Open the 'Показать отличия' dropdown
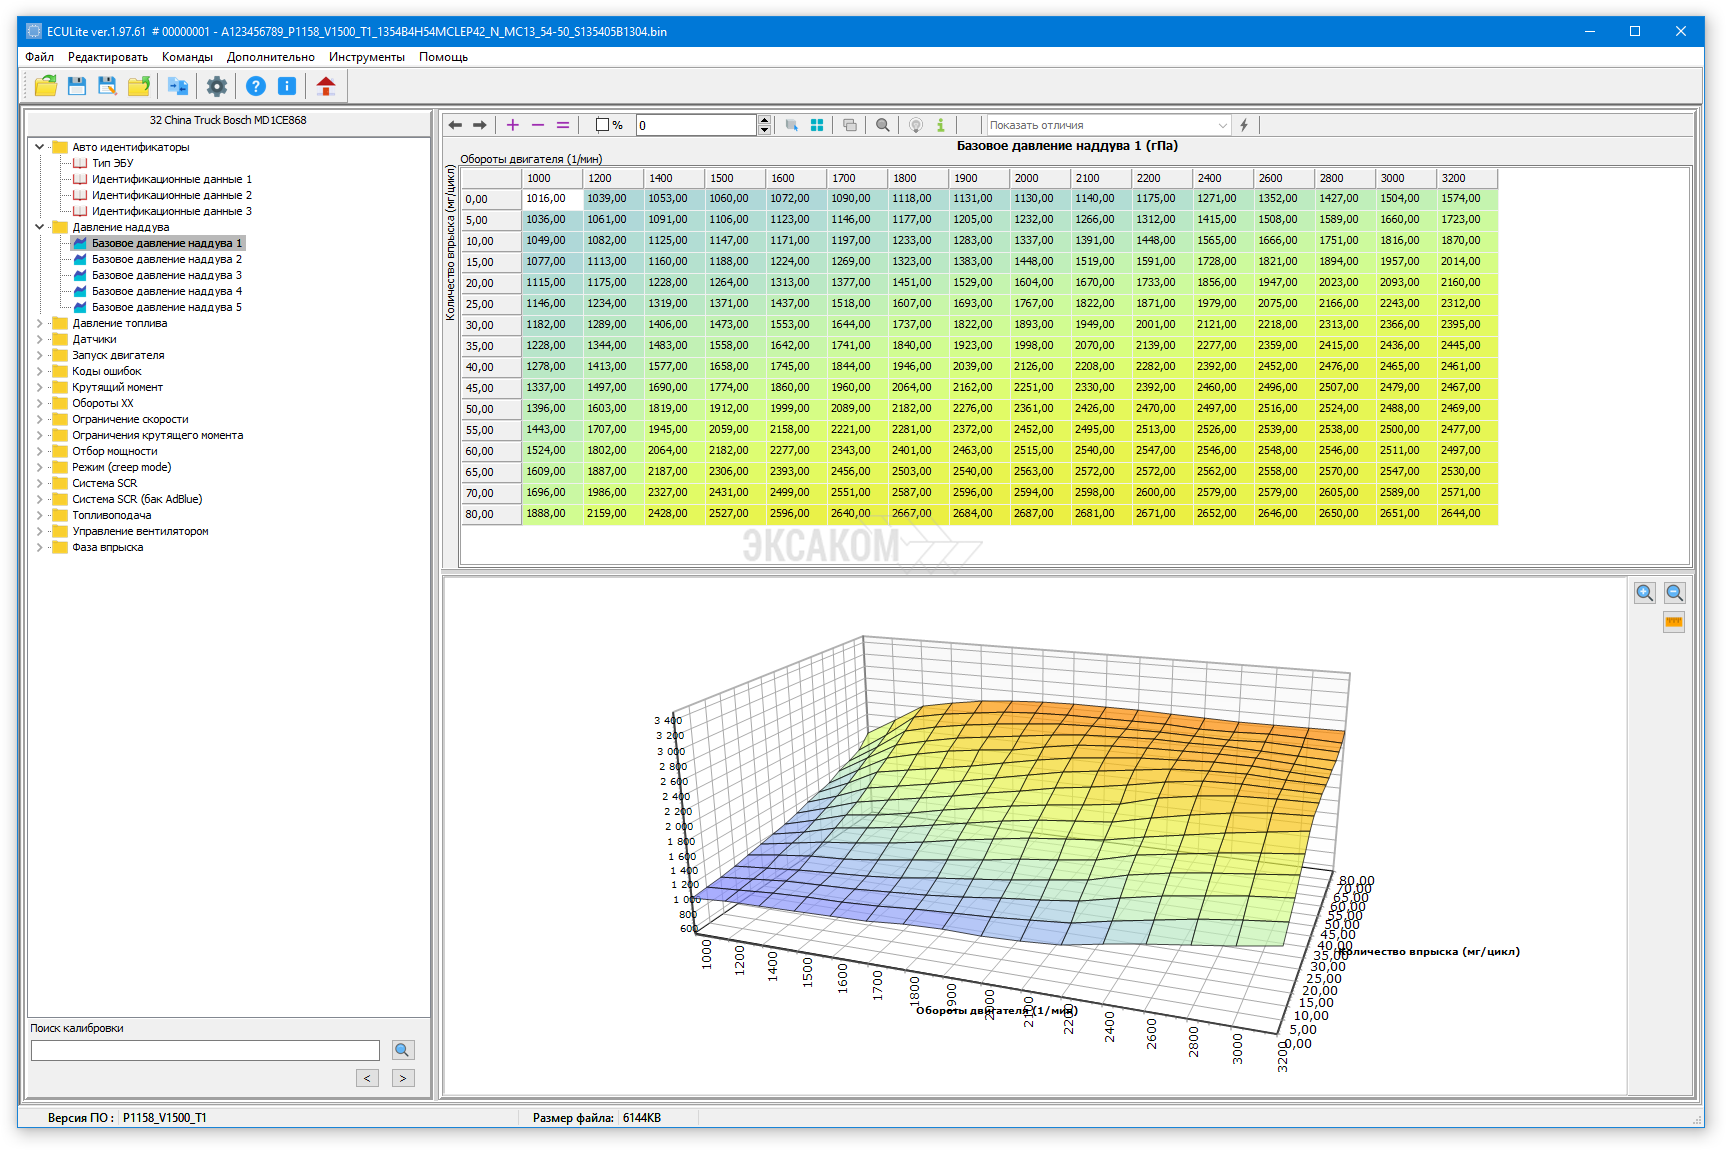 1222,125
